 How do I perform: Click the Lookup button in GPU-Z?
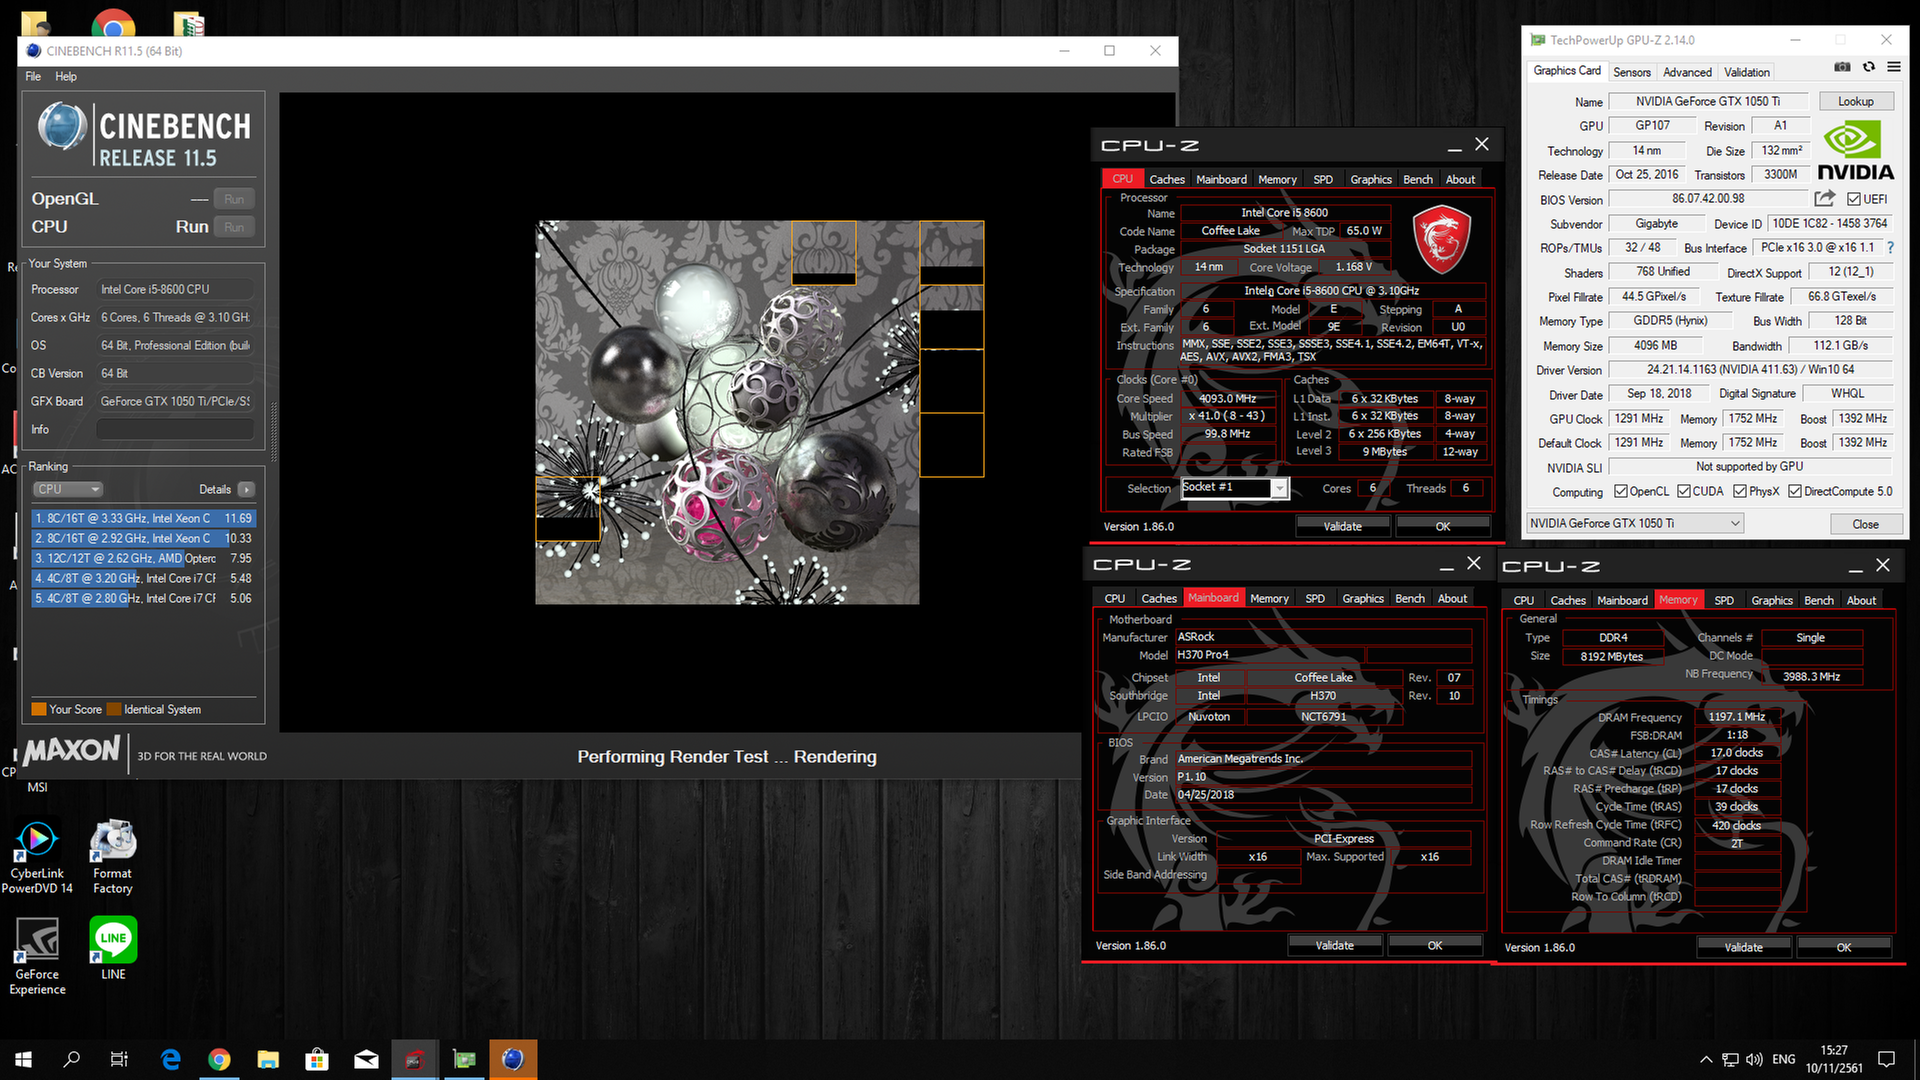(1855, 101)
